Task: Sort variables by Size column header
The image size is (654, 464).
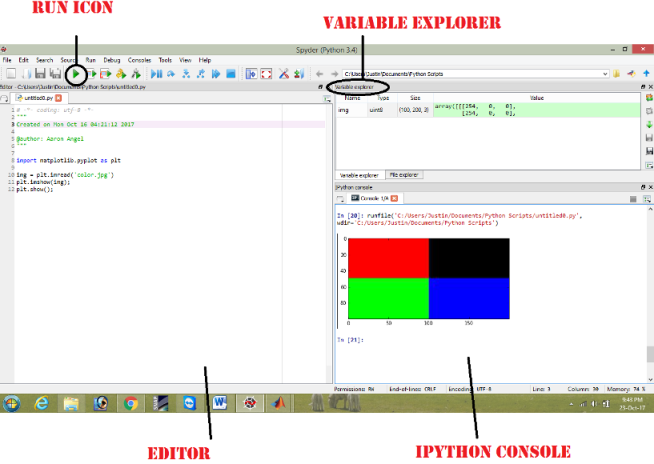Action: click(x=415, y=98)
